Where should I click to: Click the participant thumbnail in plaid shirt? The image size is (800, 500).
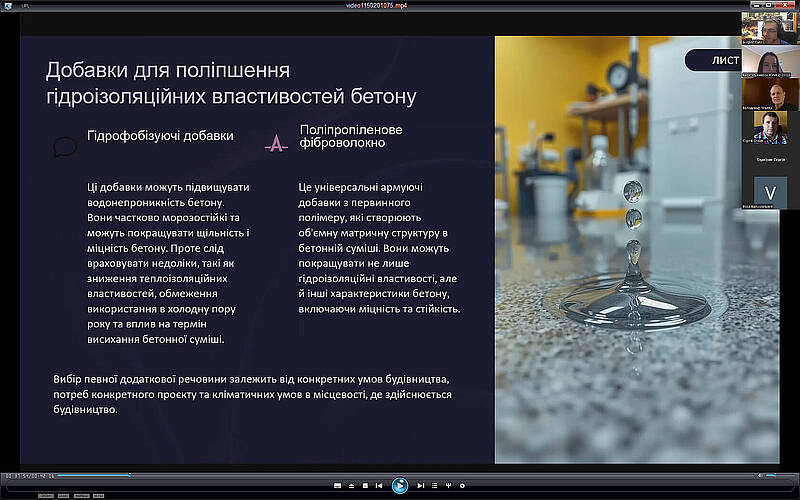coord(770,128)
